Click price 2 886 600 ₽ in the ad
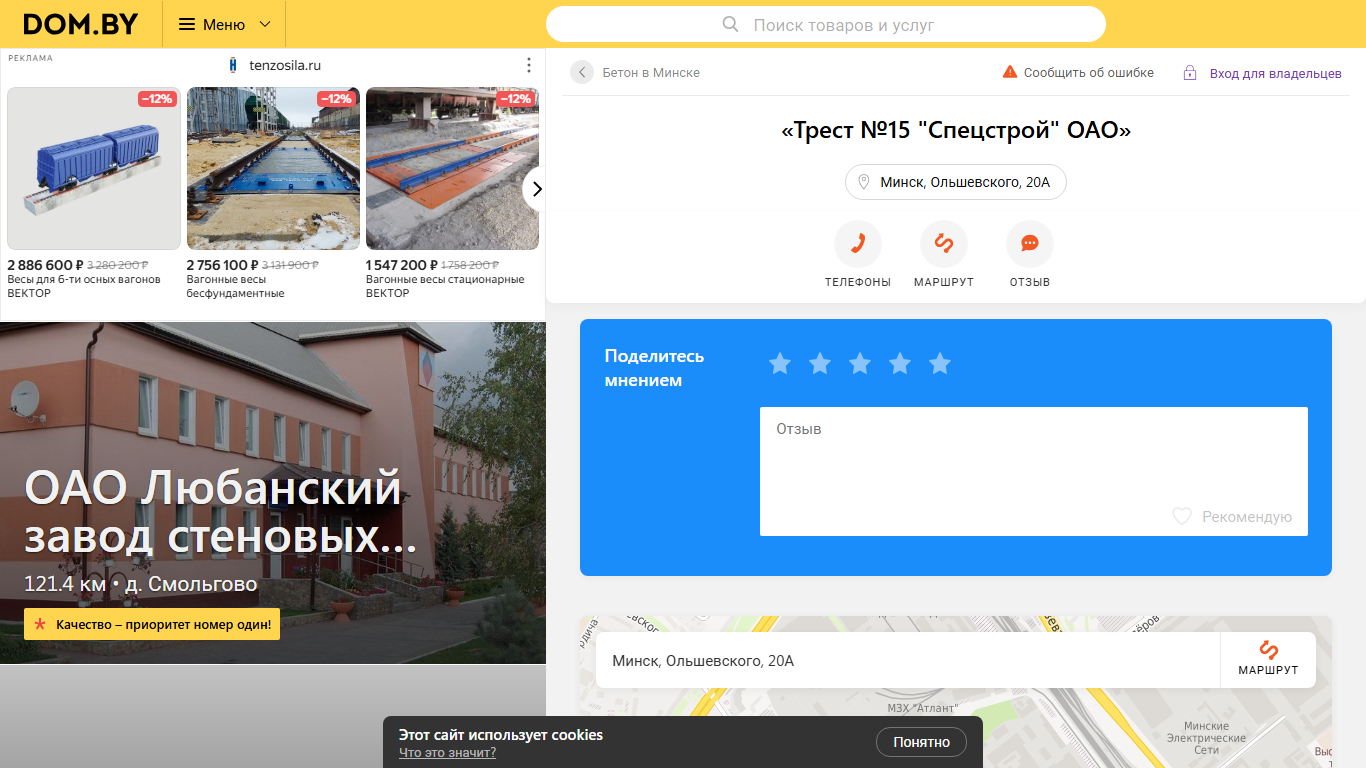 click(45, 265)
